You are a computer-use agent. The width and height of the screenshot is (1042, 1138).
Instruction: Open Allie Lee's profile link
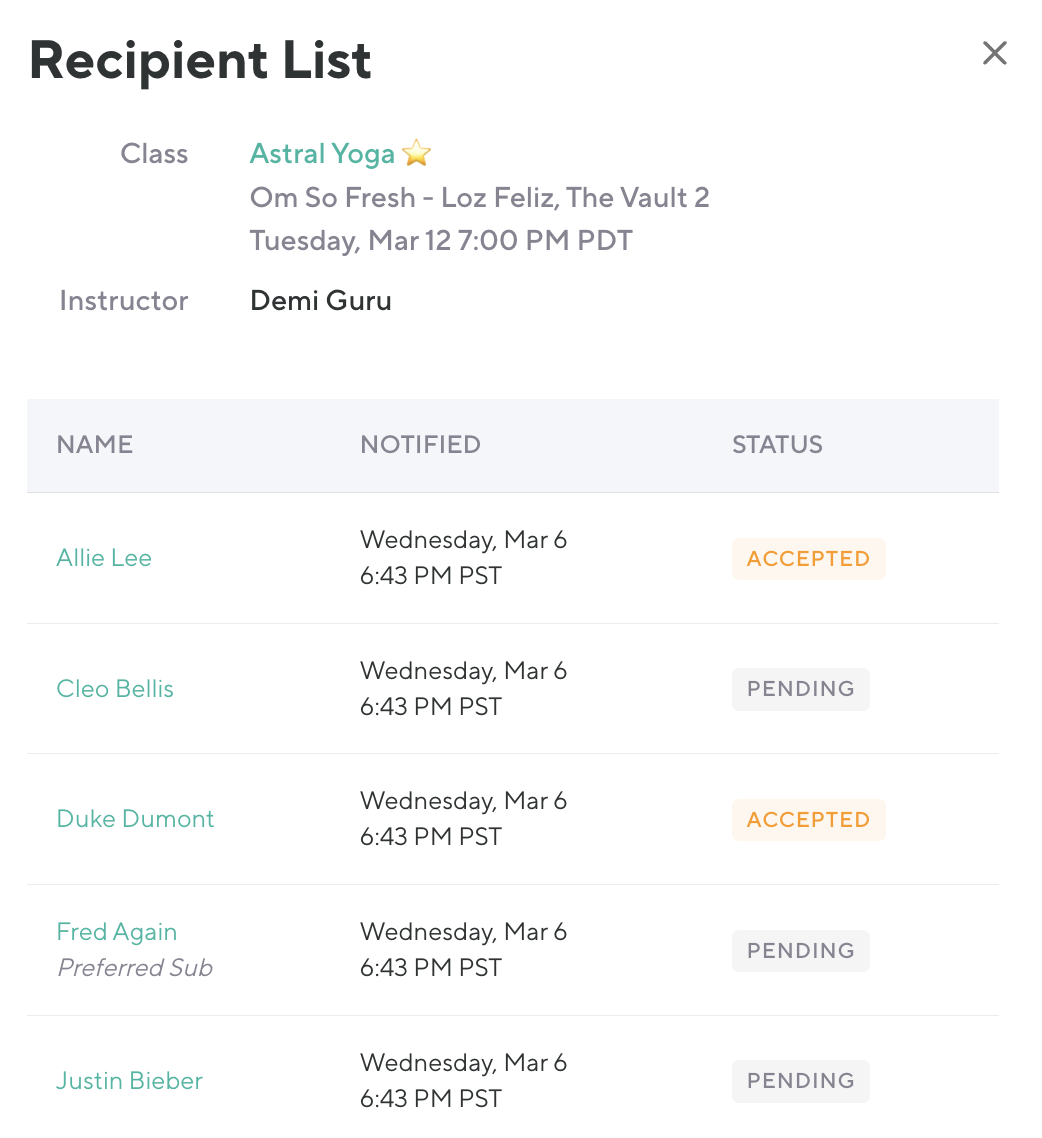pos(104,558)
